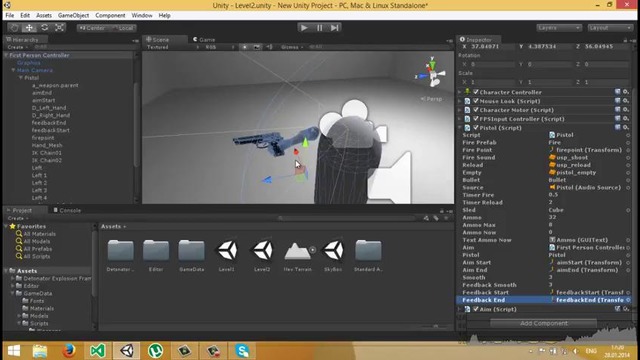640x360 pixels.
Task: Select the Hand tool in toolbar
Action: tap(14, 28)
